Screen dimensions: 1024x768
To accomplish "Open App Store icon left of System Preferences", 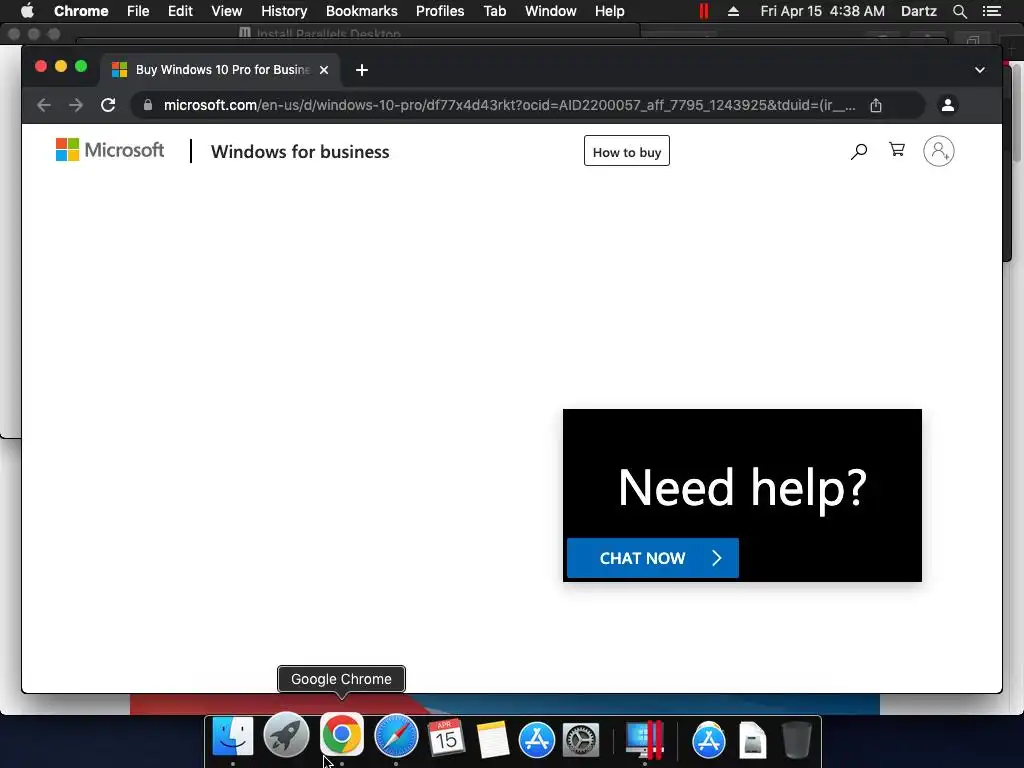I will pyautogui.click(x=537, y=739).
